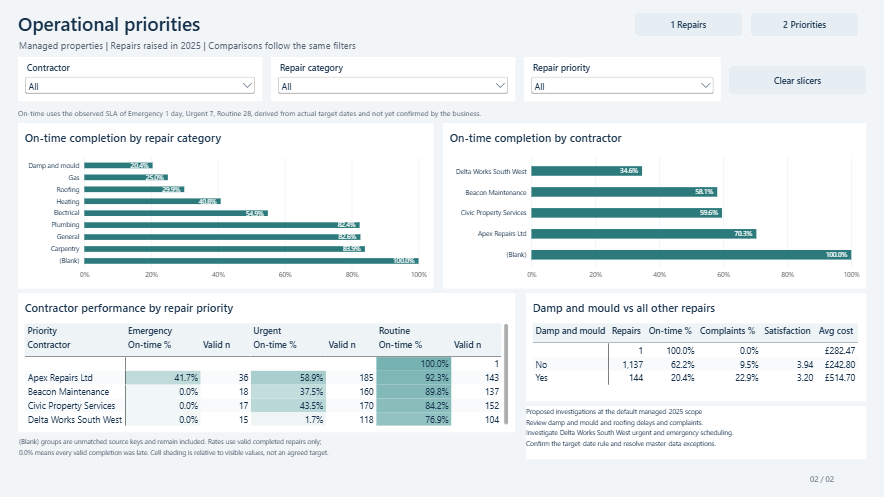Click the Damp and mould vs all other repairs title
The height and width of the screenshot is (497, 884).
624,308
